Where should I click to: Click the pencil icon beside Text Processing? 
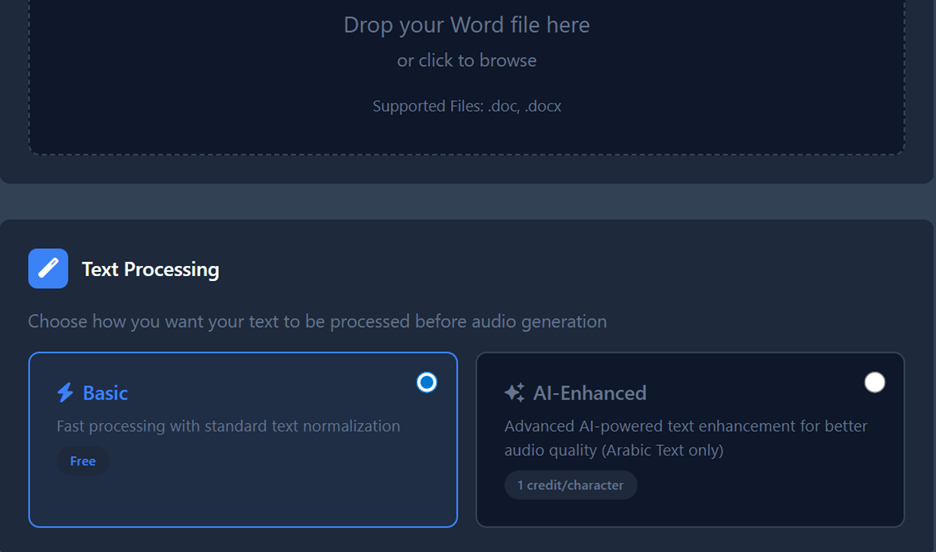tap(48, 269)
